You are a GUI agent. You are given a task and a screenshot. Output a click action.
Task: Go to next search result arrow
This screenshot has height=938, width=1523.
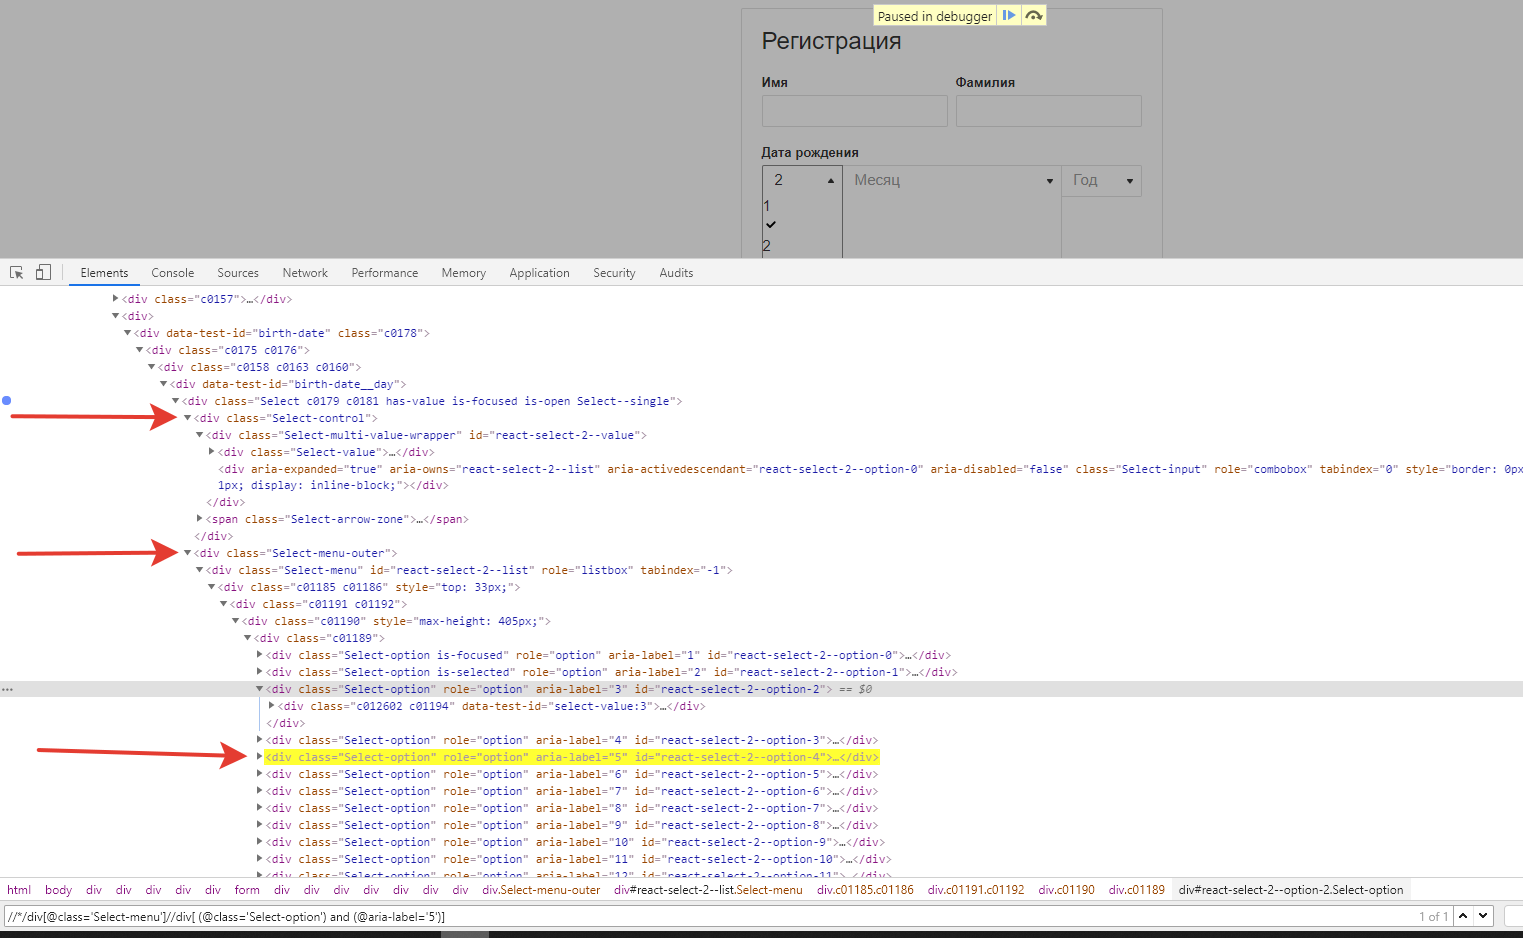point(1484,916)
